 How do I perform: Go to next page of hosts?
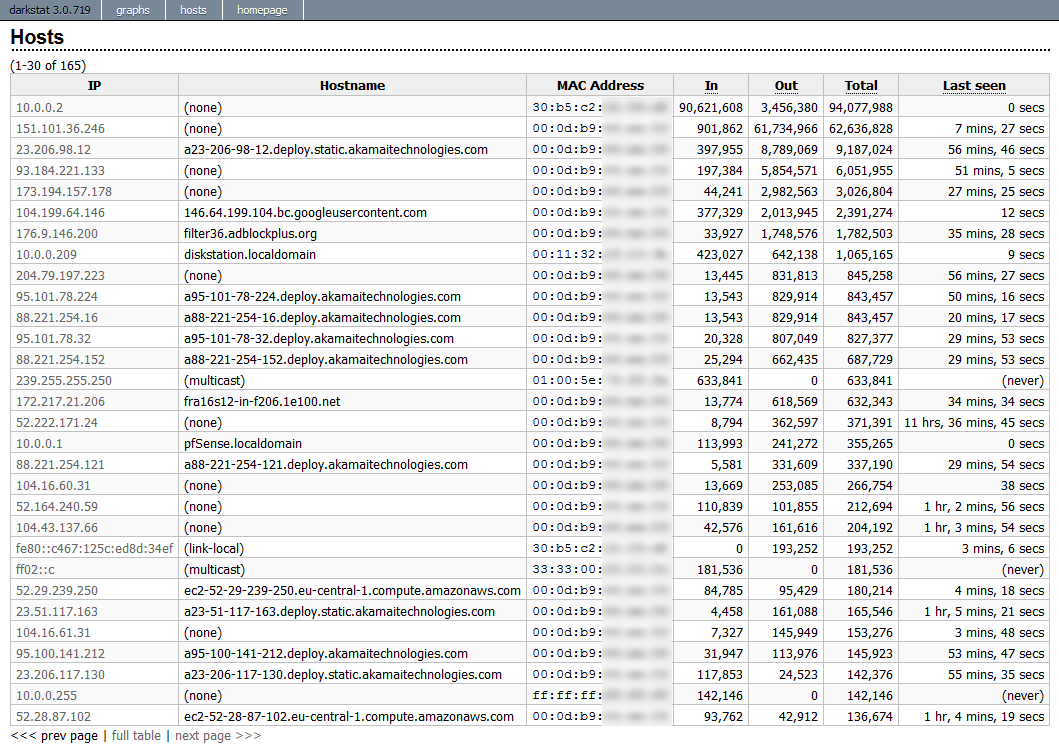[217, 736]
